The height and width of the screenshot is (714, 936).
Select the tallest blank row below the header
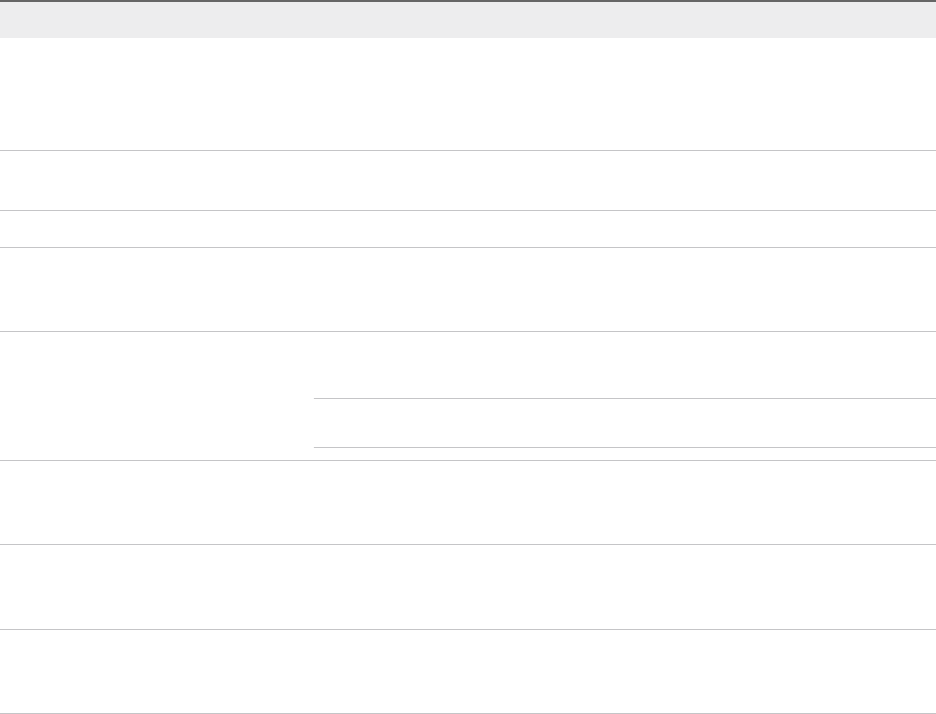tap(468, 94)
